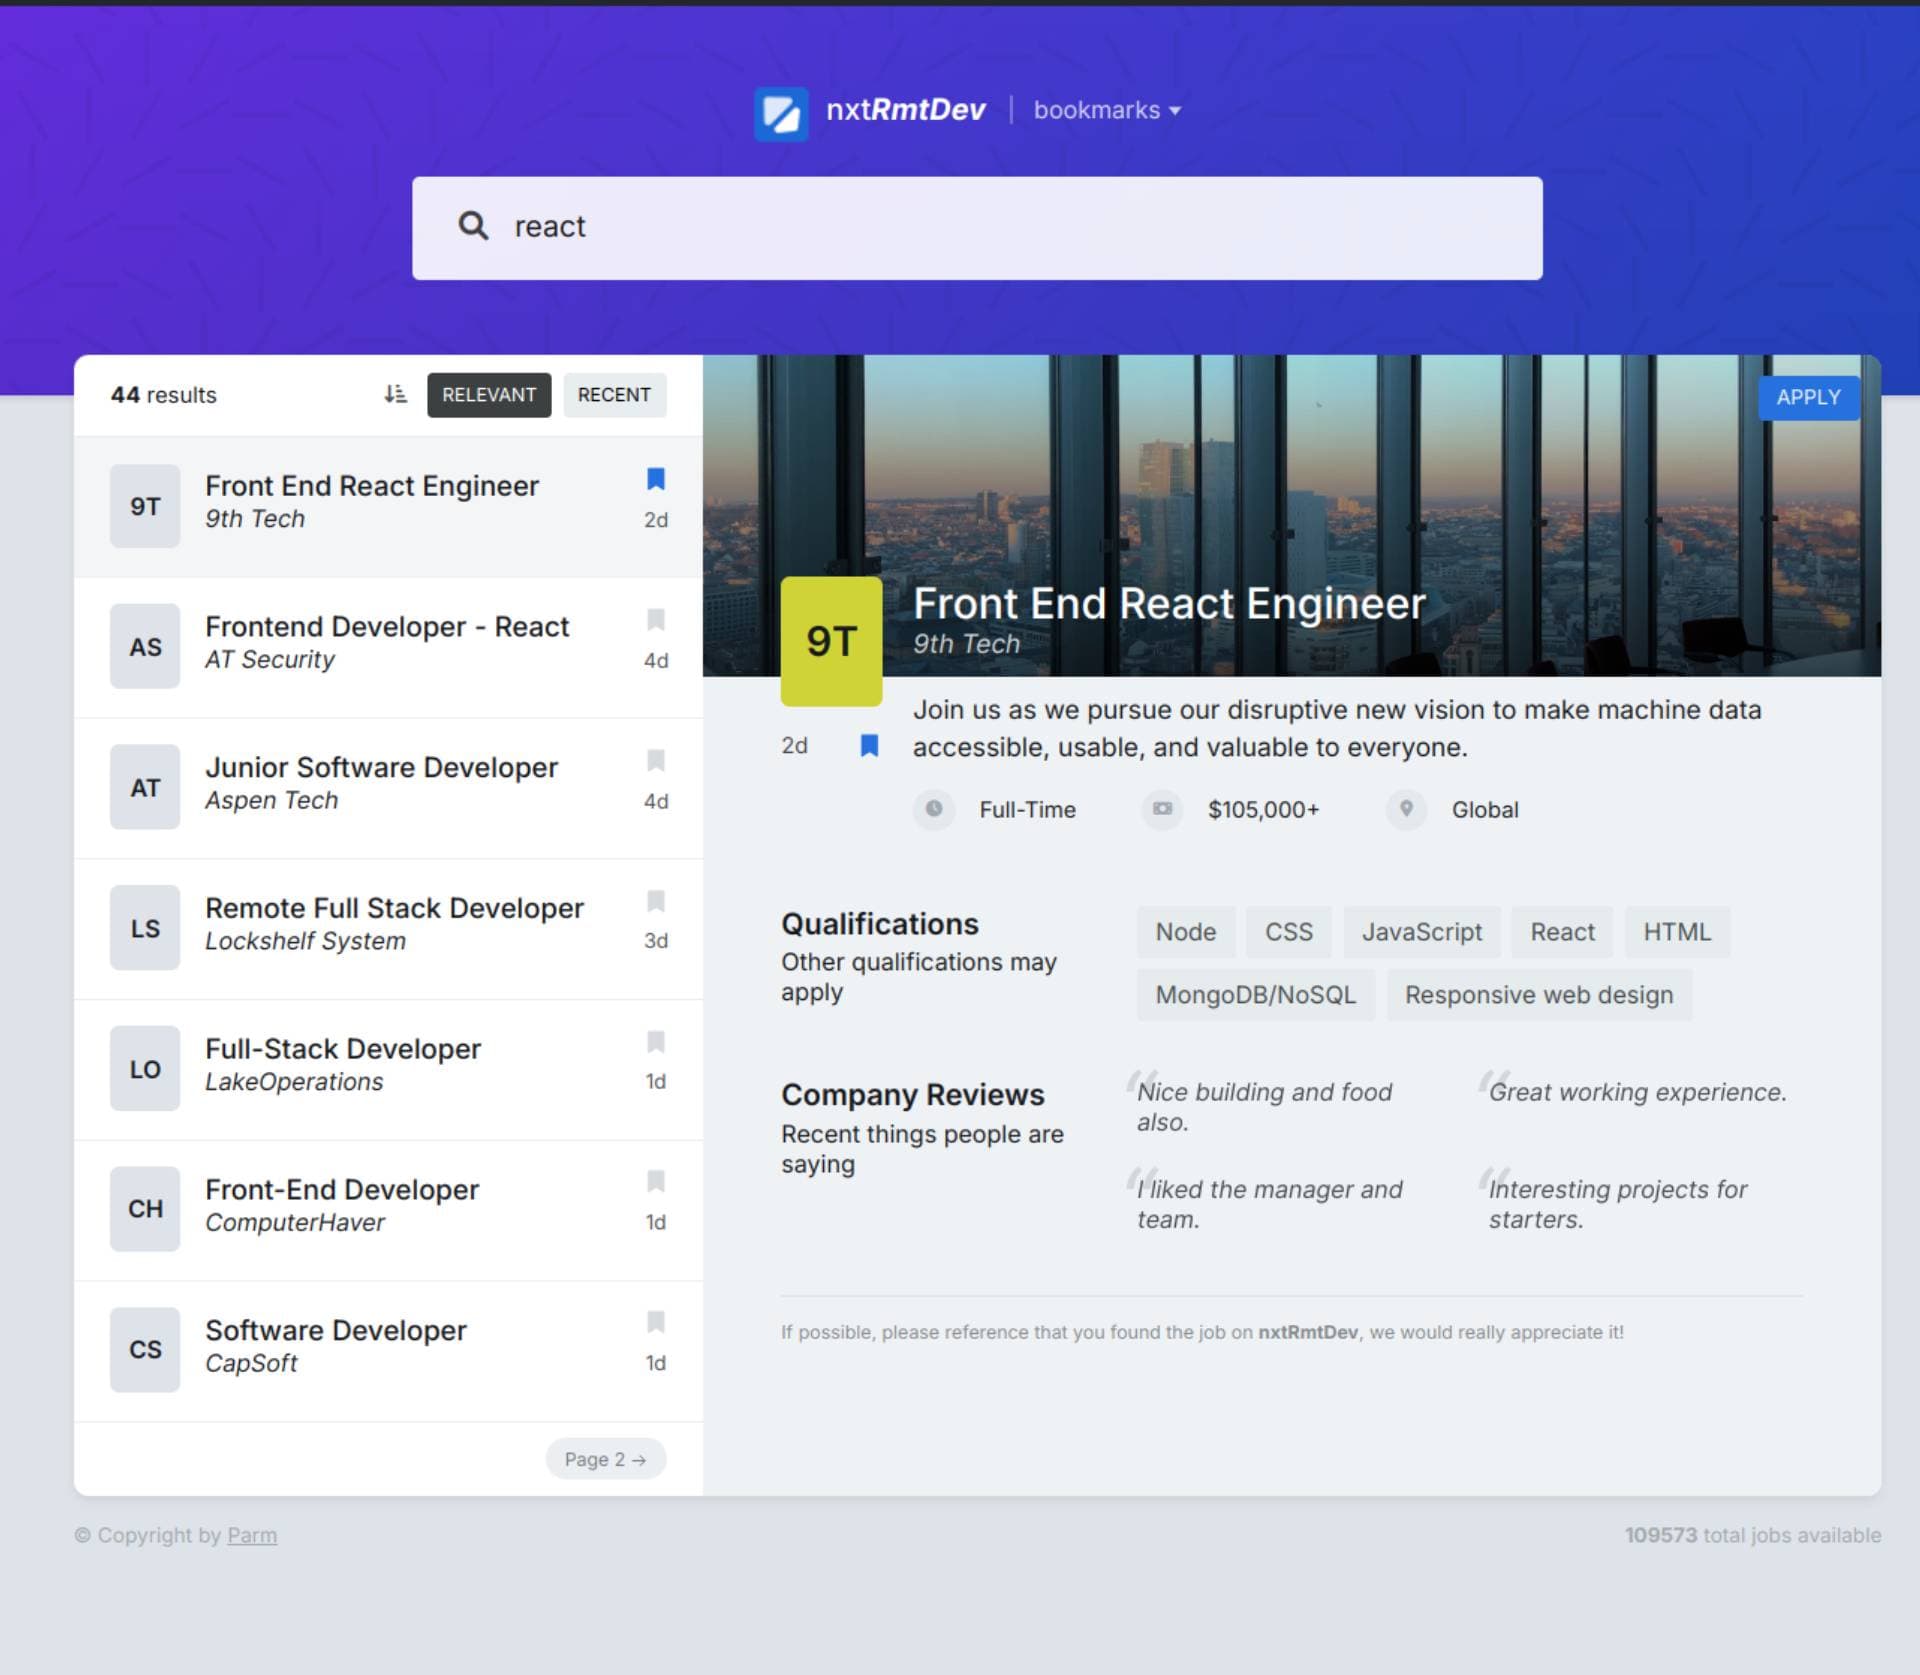Viewport: 1920px width, 1675px height.
Task: Click the 9T company badge in list
Action: tap(145, 506)
